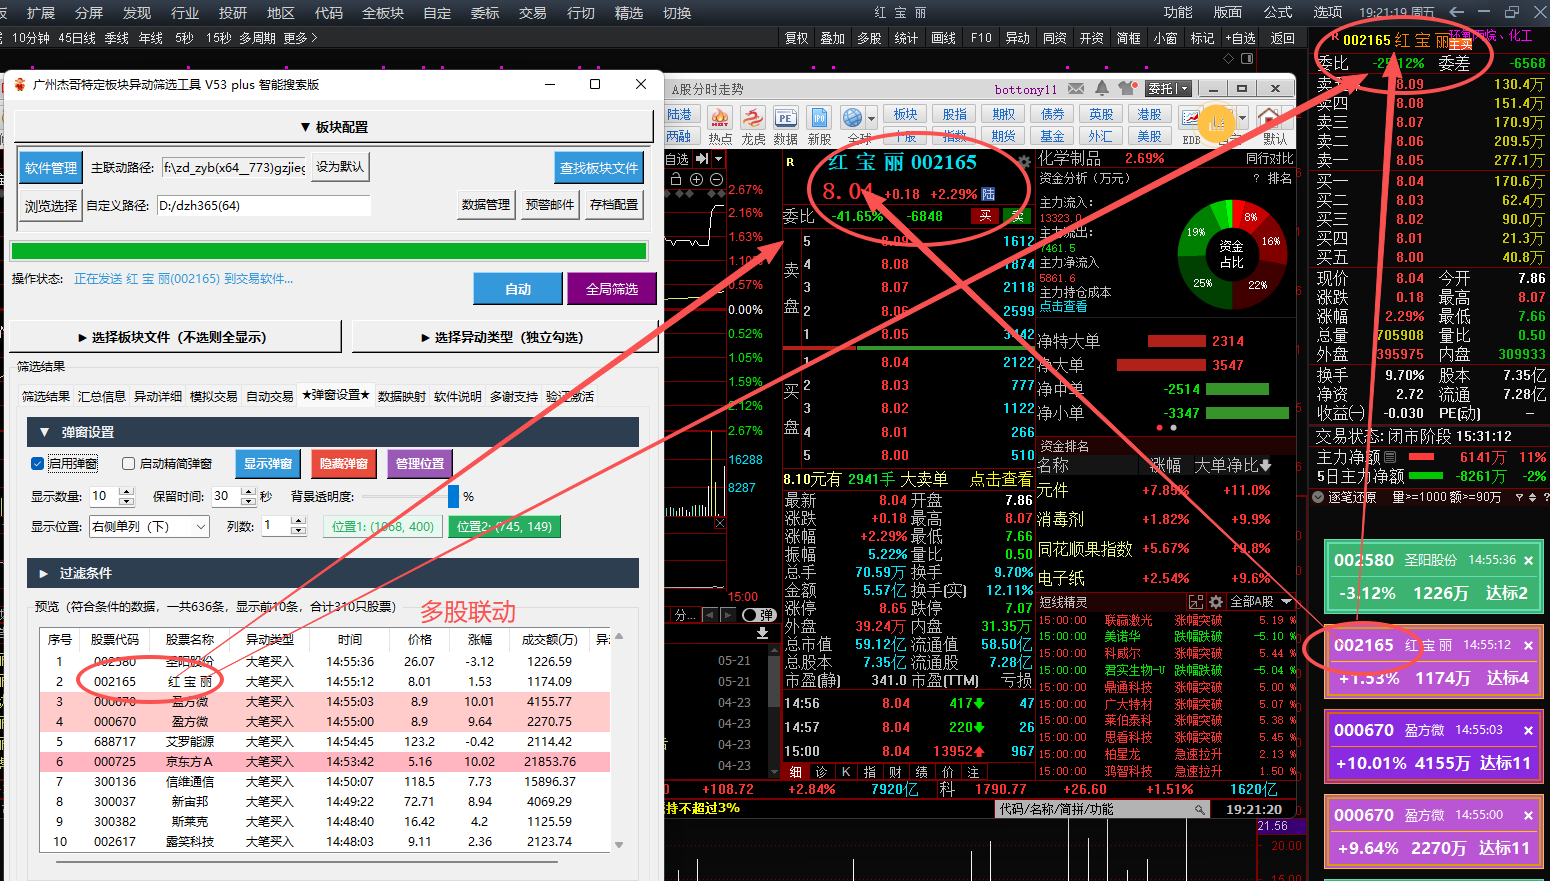Switch to the 筛选结果 tab

[x=46, y=397]
